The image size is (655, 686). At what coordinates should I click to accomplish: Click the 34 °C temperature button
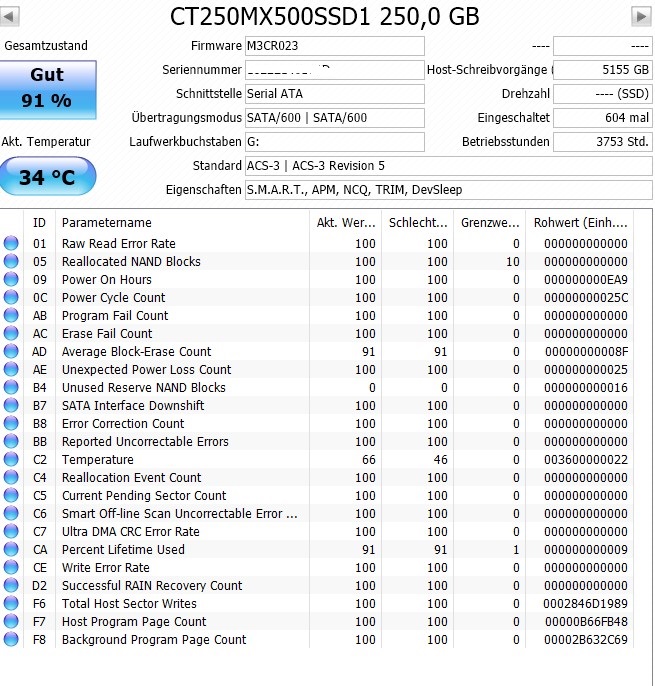[x=48, y=176]
